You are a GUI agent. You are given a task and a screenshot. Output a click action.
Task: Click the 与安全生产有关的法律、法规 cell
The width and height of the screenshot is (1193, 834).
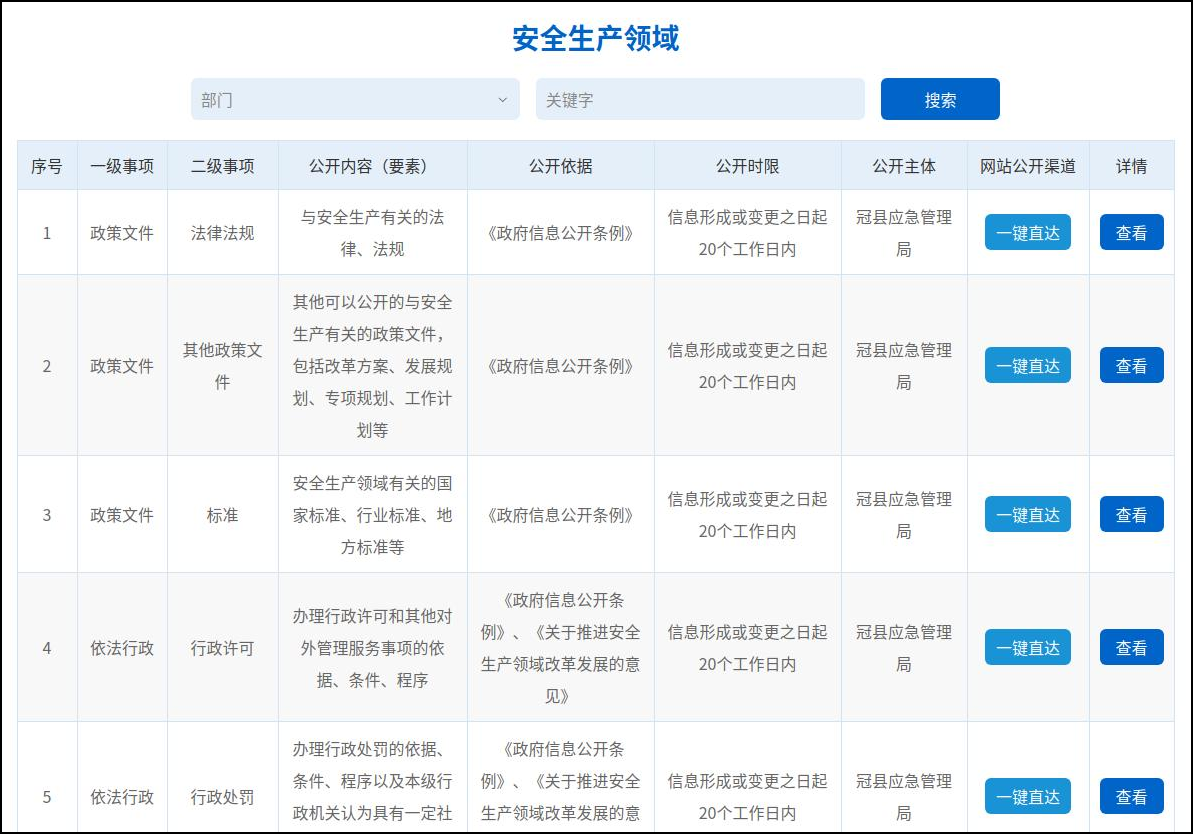click(x=373, y=233)
